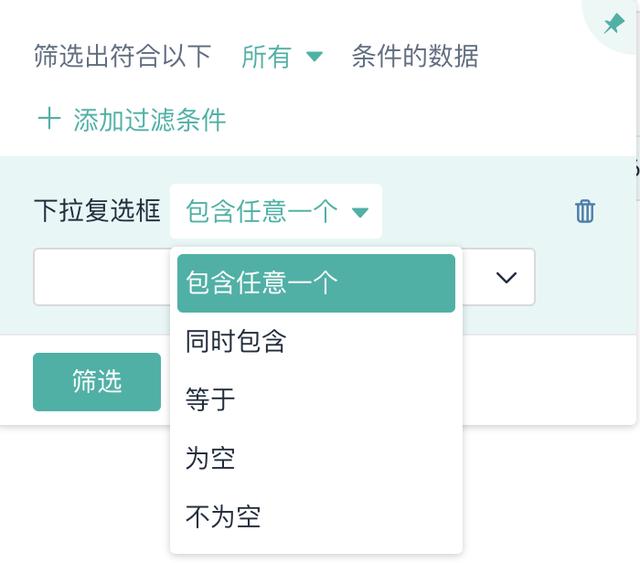Click the 所有 match-mode label
The width and height of the screenshot is (640, 563).
(265, 57)
